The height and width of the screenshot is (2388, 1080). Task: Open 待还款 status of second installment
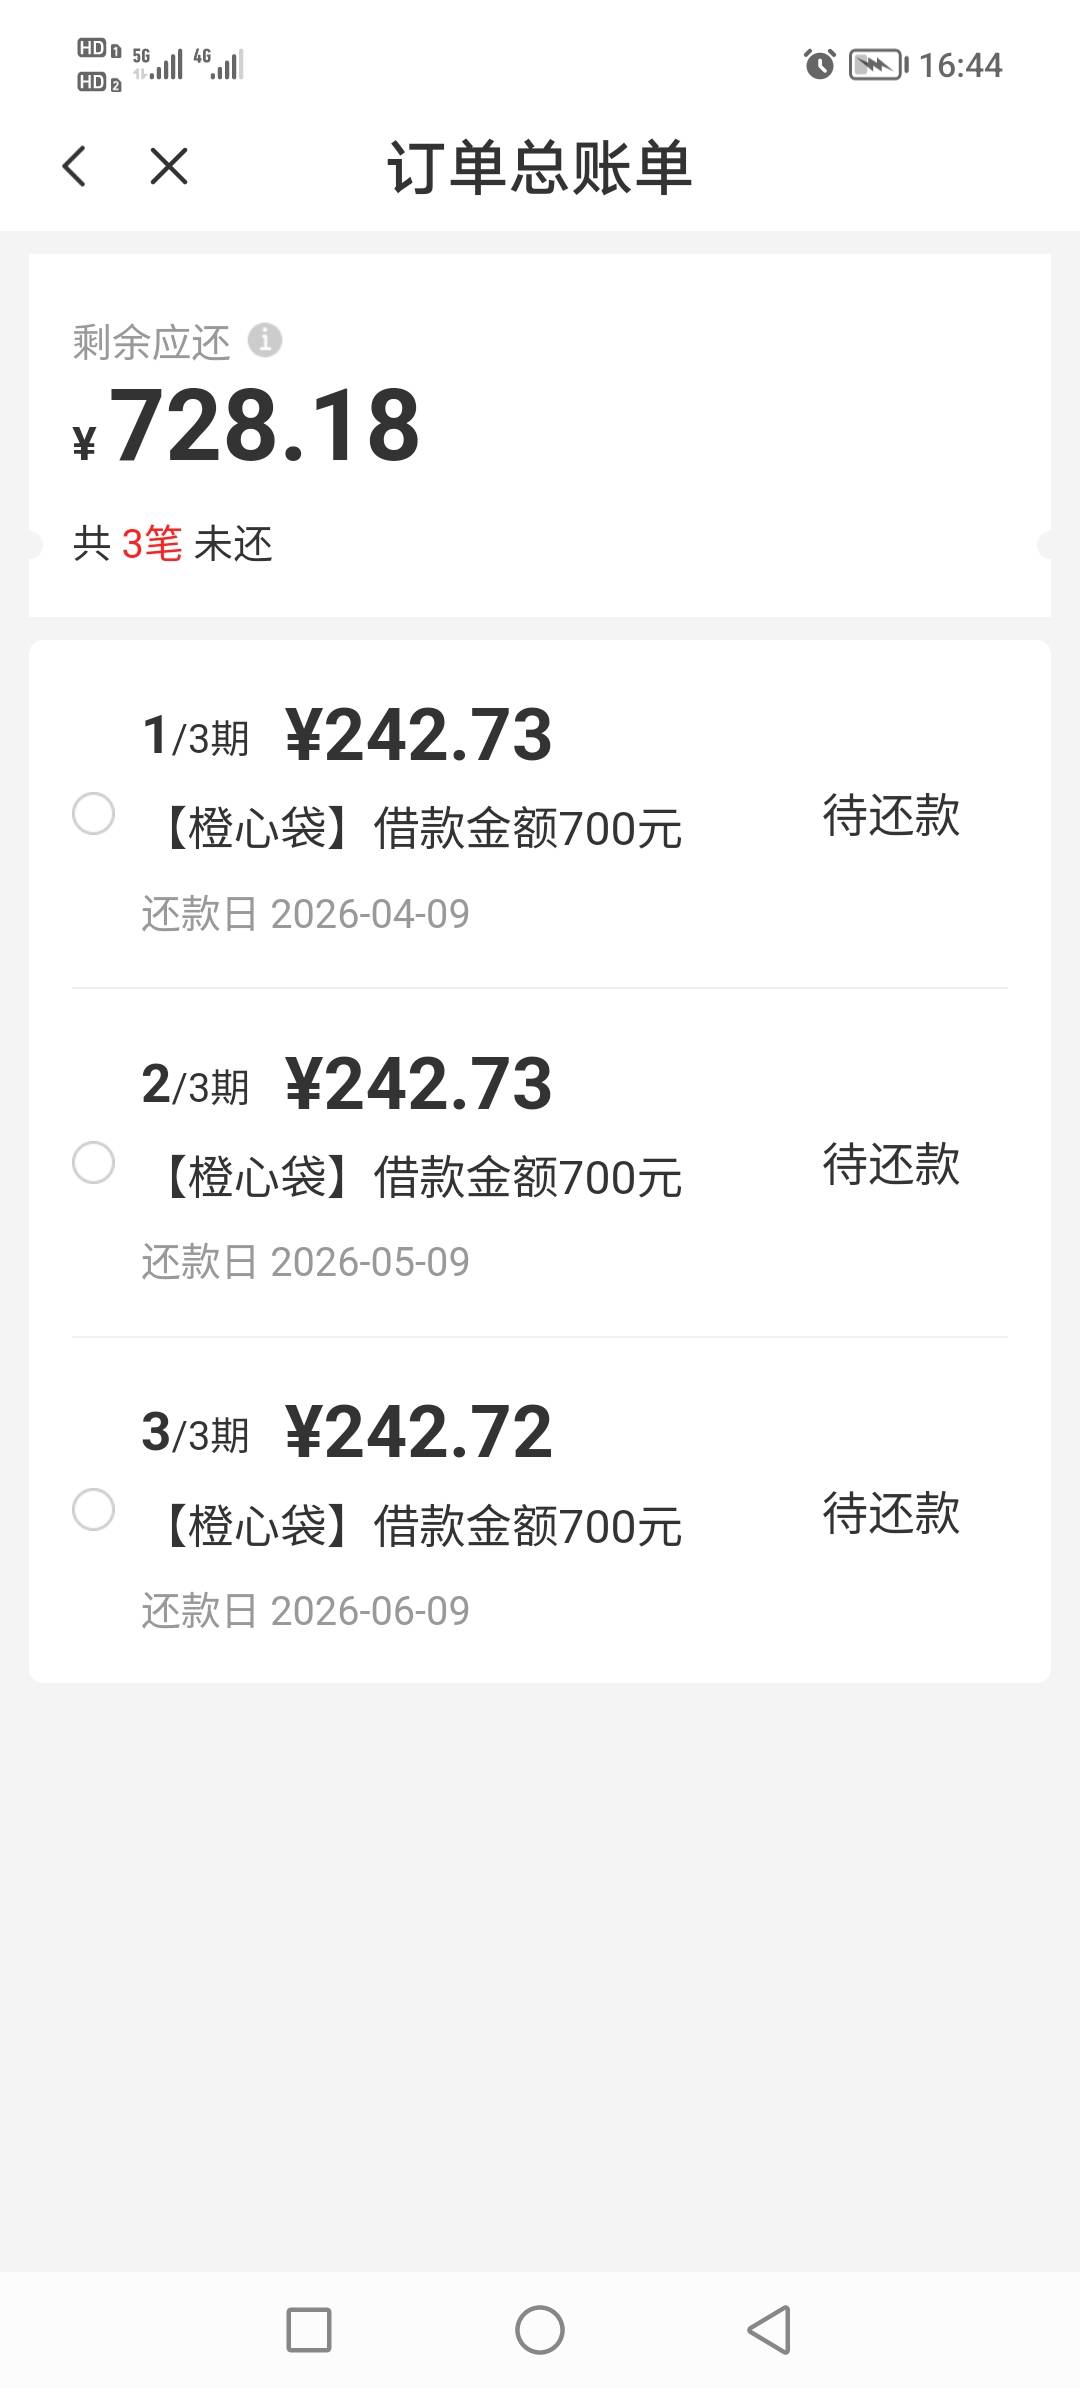coord(890,1165)
